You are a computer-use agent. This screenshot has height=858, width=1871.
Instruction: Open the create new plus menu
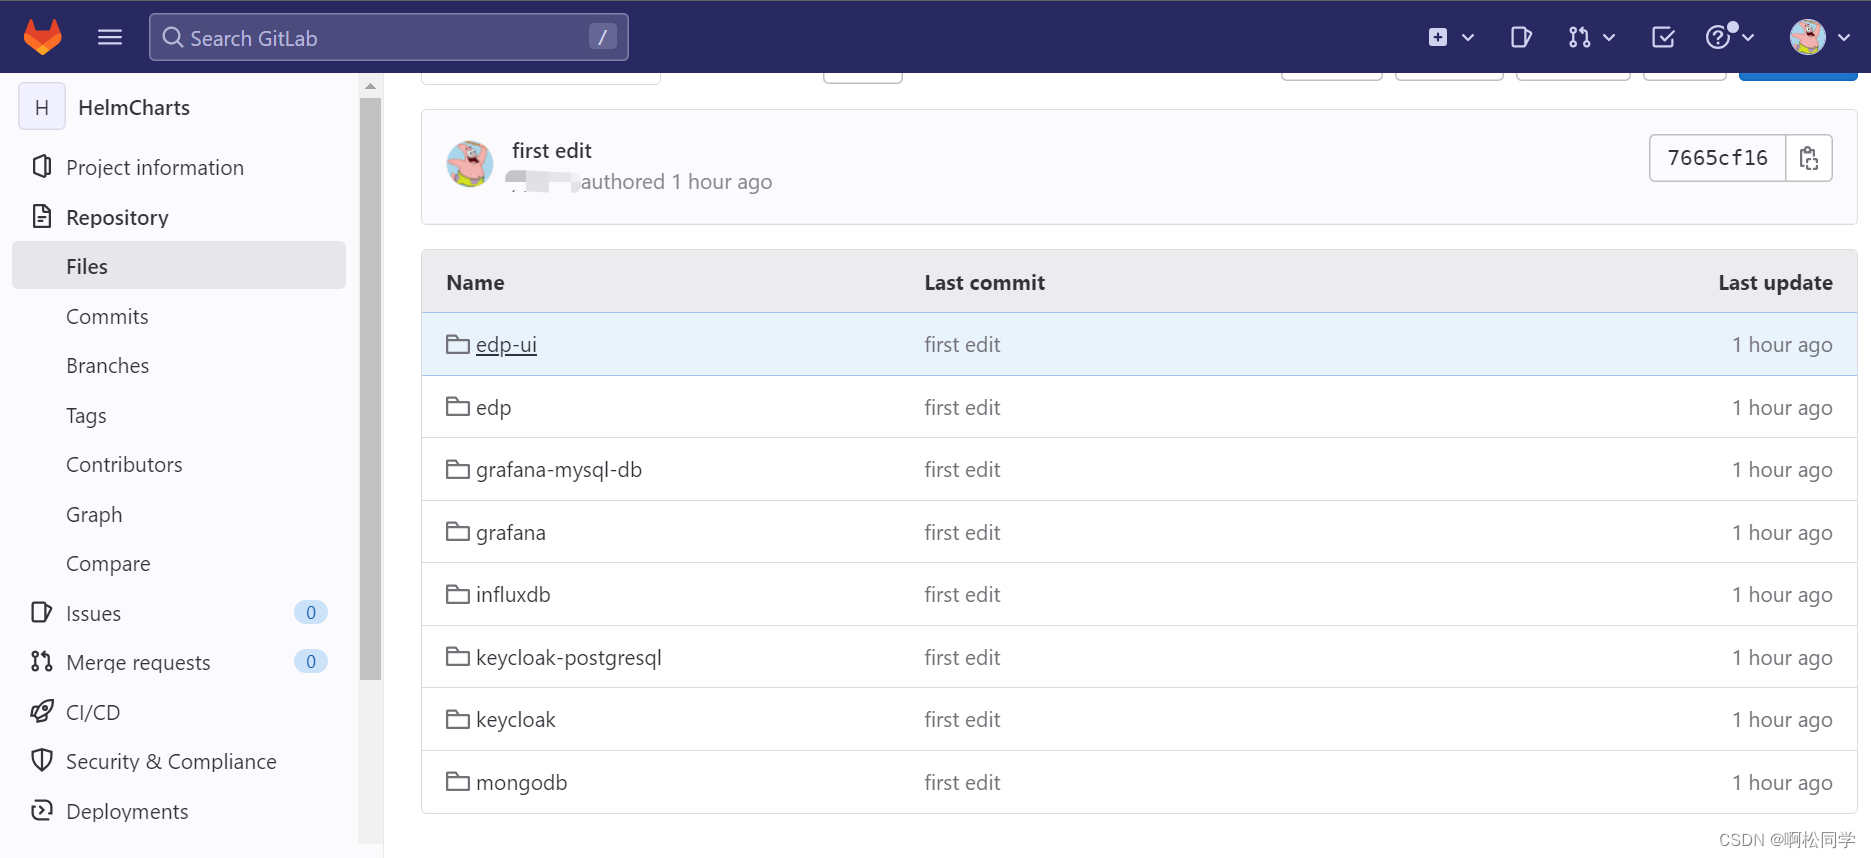tap(1450, 37)
